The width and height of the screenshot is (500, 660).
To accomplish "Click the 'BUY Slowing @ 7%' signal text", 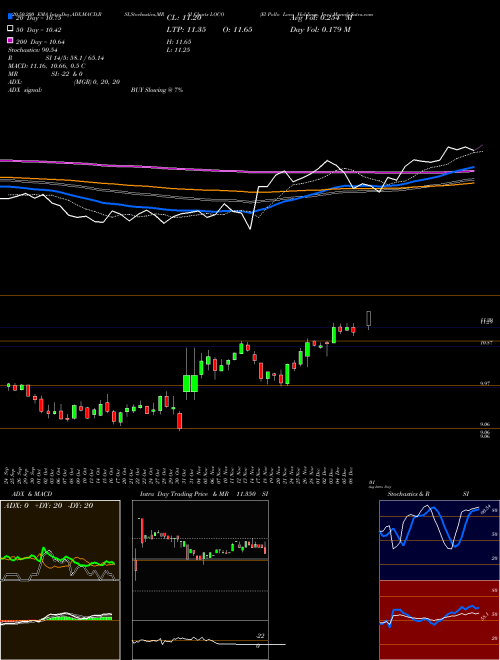I will [x=157, y=90].
